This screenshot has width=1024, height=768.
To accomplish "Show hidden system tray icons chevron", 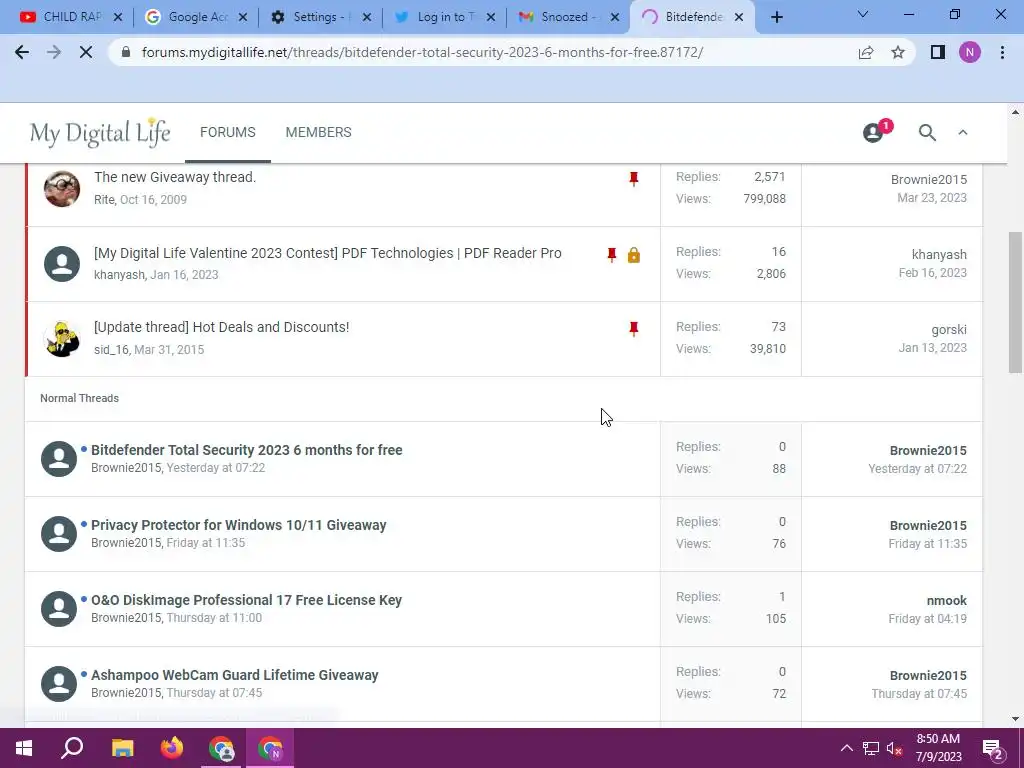I will pos(846,748).
